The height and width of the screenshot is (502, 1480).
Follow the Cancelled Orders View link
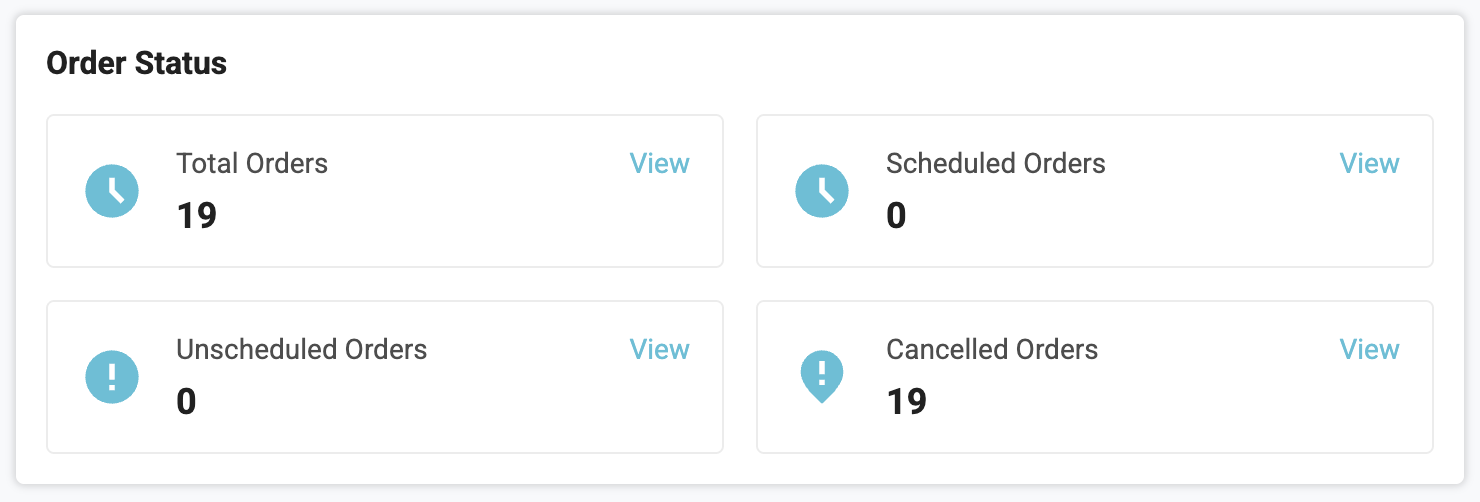point(1369,349)
